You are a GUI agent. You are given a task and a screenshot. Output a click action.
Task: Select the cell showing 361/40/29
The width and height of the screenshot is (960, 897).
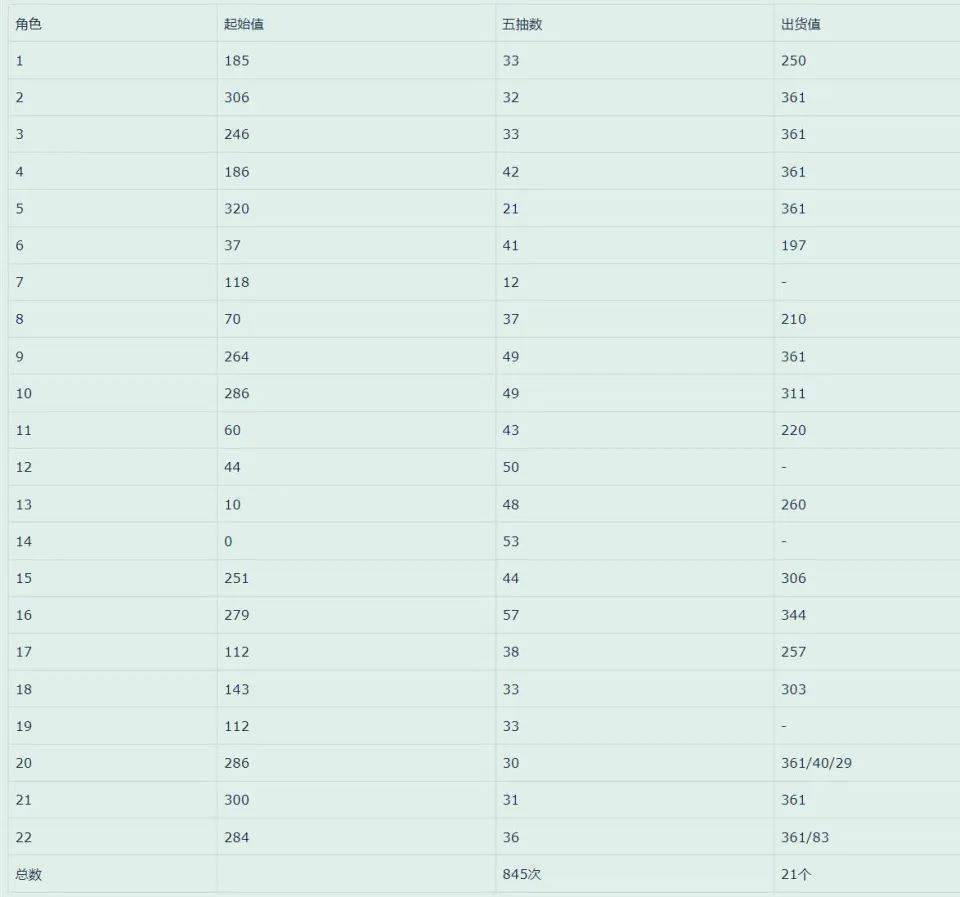(816, 763)
